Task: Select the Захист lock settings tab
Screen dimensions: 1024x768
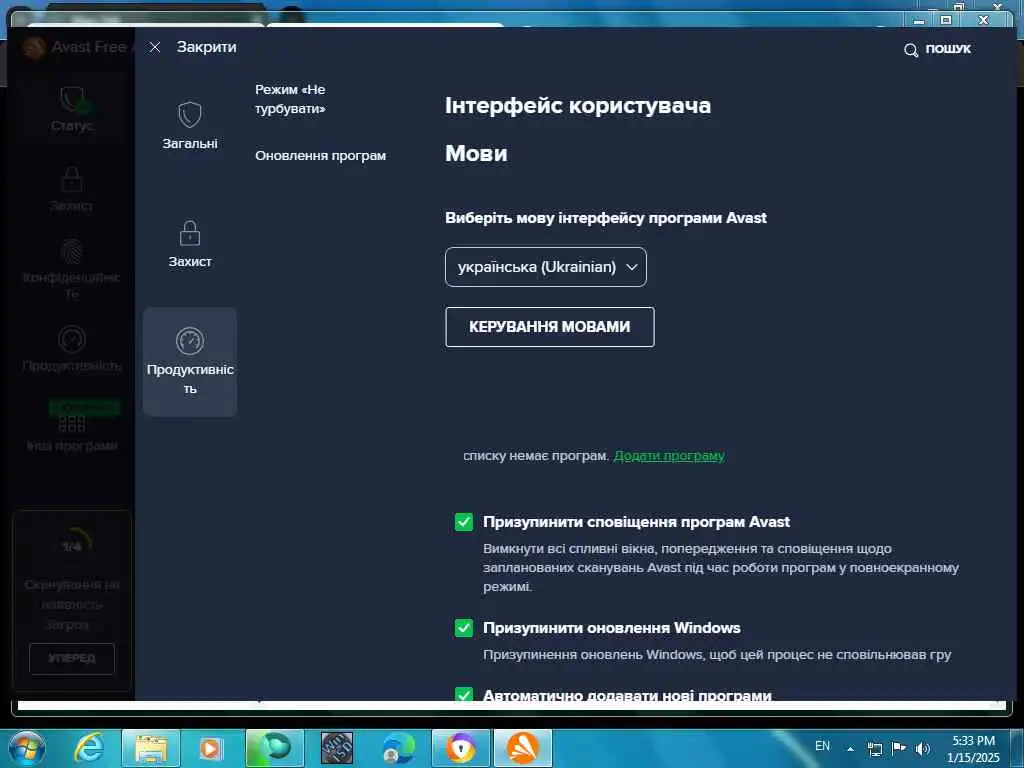Action: [190, 244]
